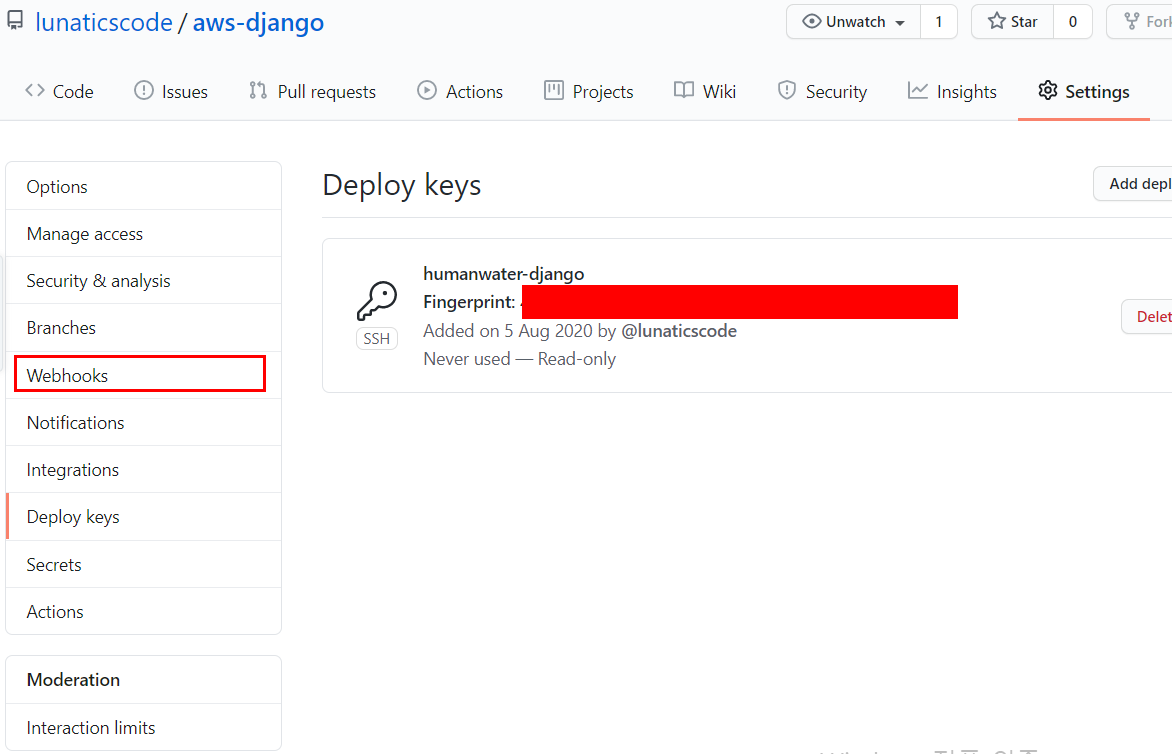Click the repository book icon beside lunaticscode

click(15, 21)
